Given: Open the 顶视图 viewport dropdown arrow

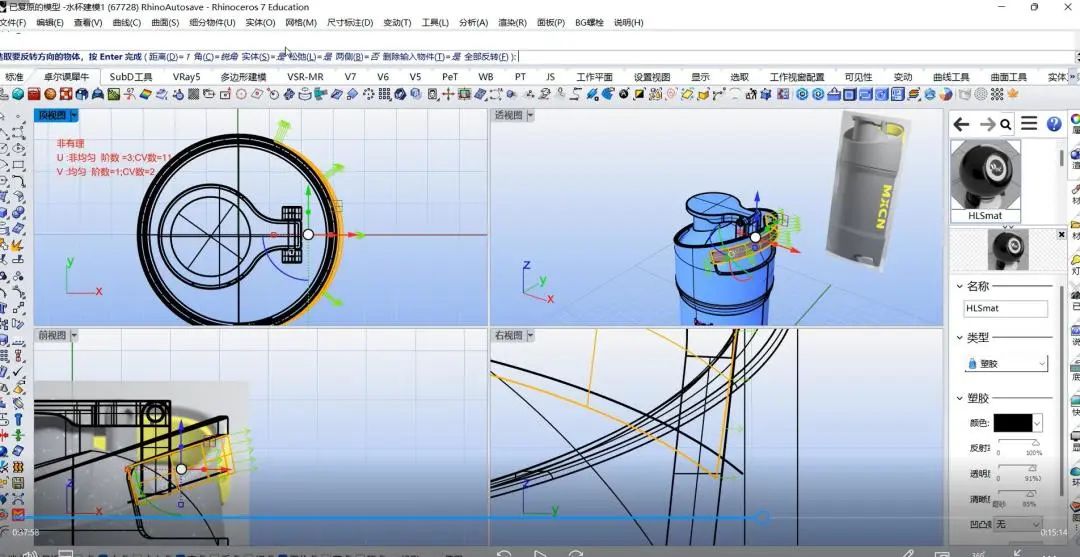Looking at the screenshot, I should coord(73,116).
